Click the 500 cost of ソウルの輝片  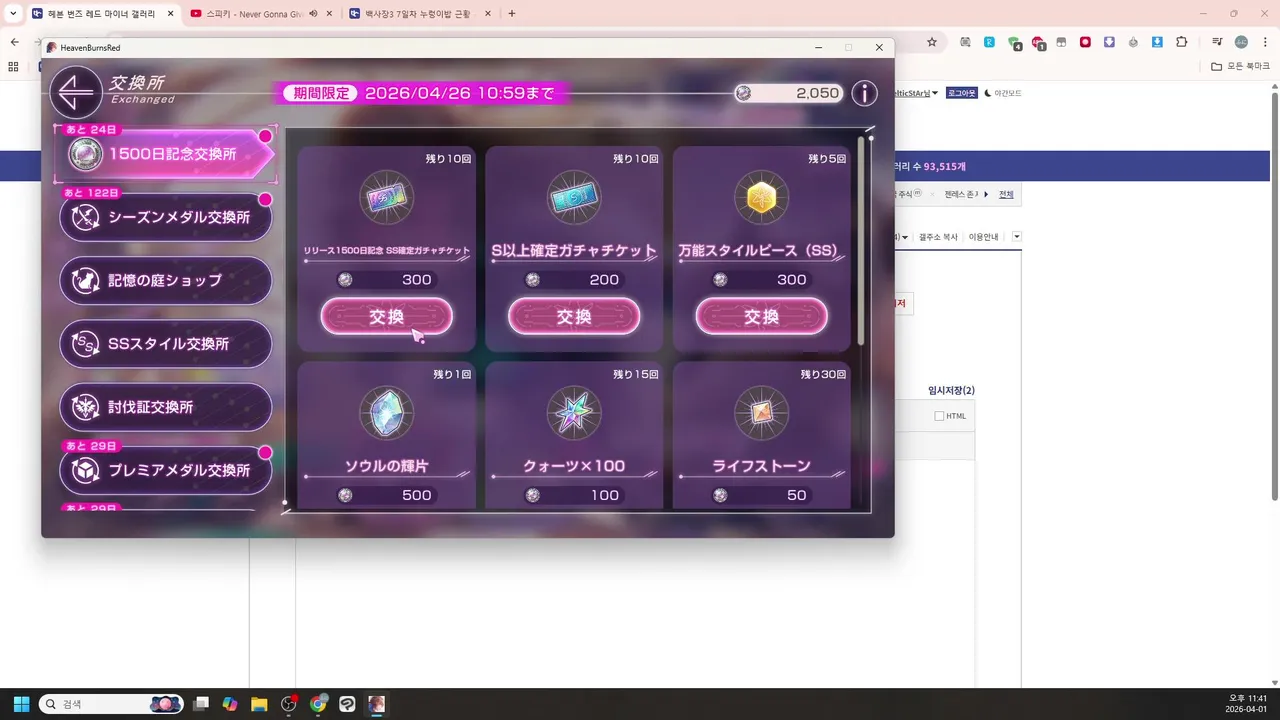(x=416, y=495)
